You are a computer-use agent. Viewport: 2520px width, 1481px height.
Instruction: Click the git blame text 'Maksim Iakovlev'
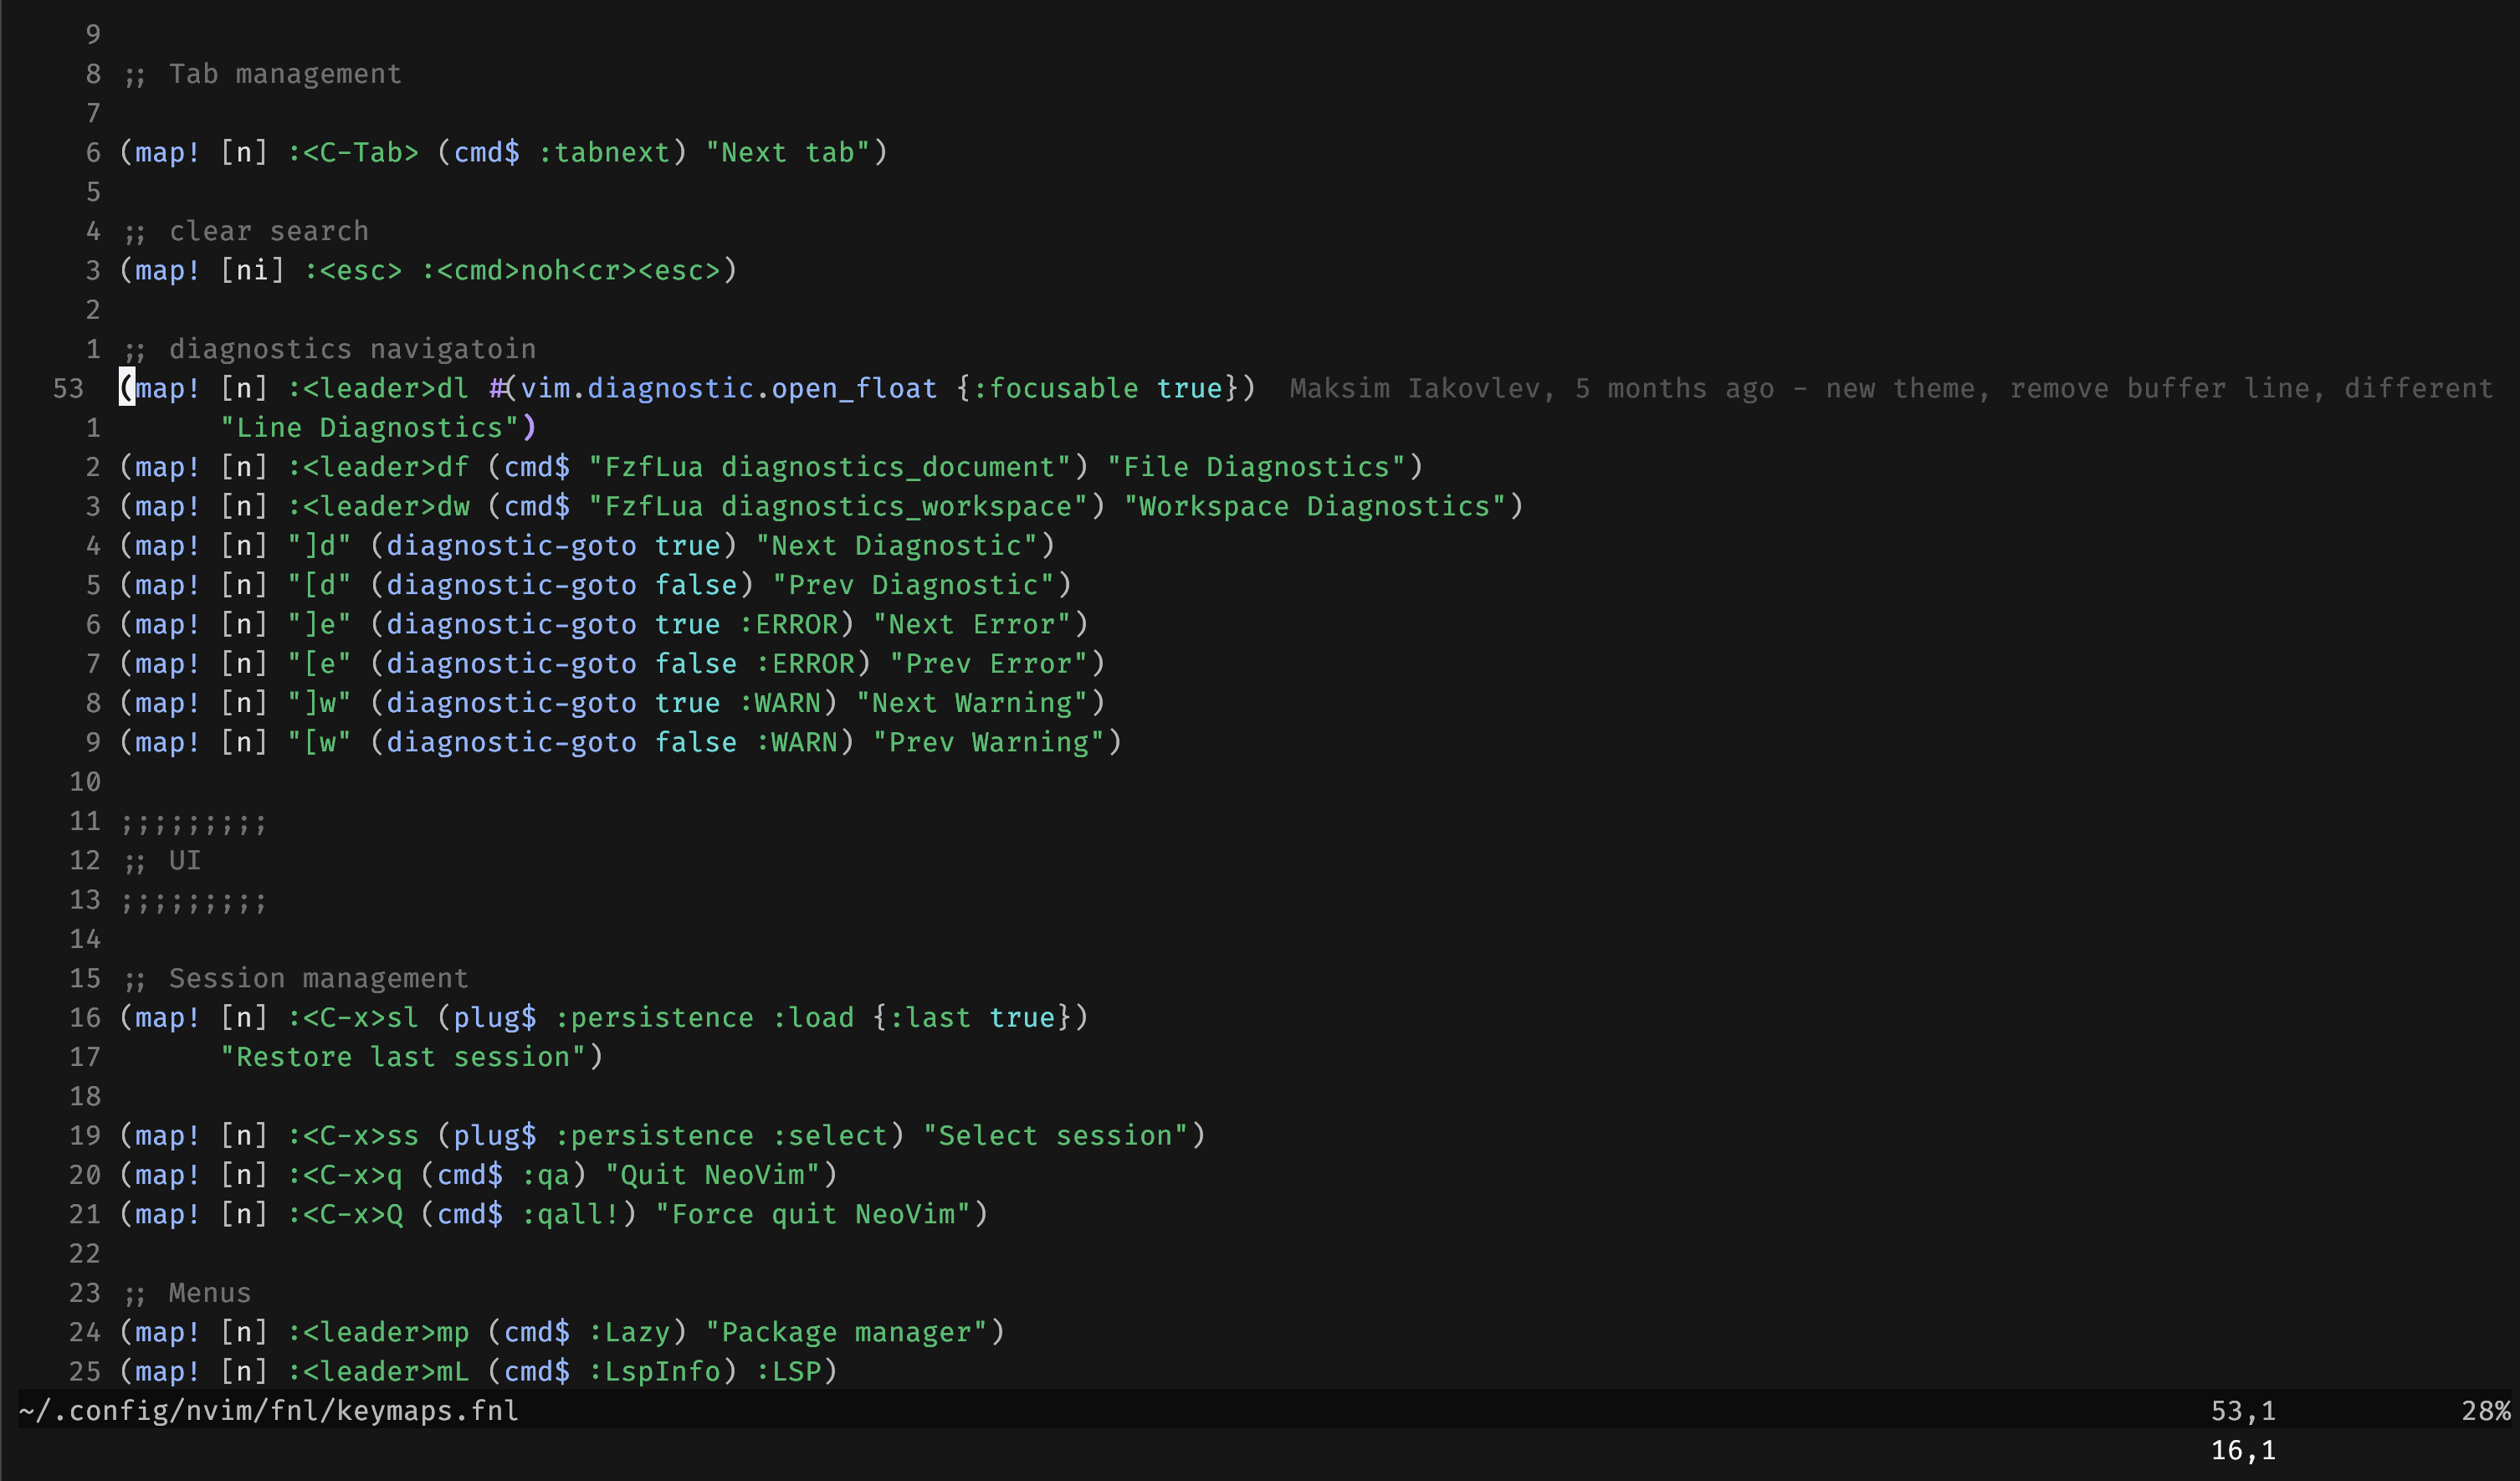pos(1414,388)
